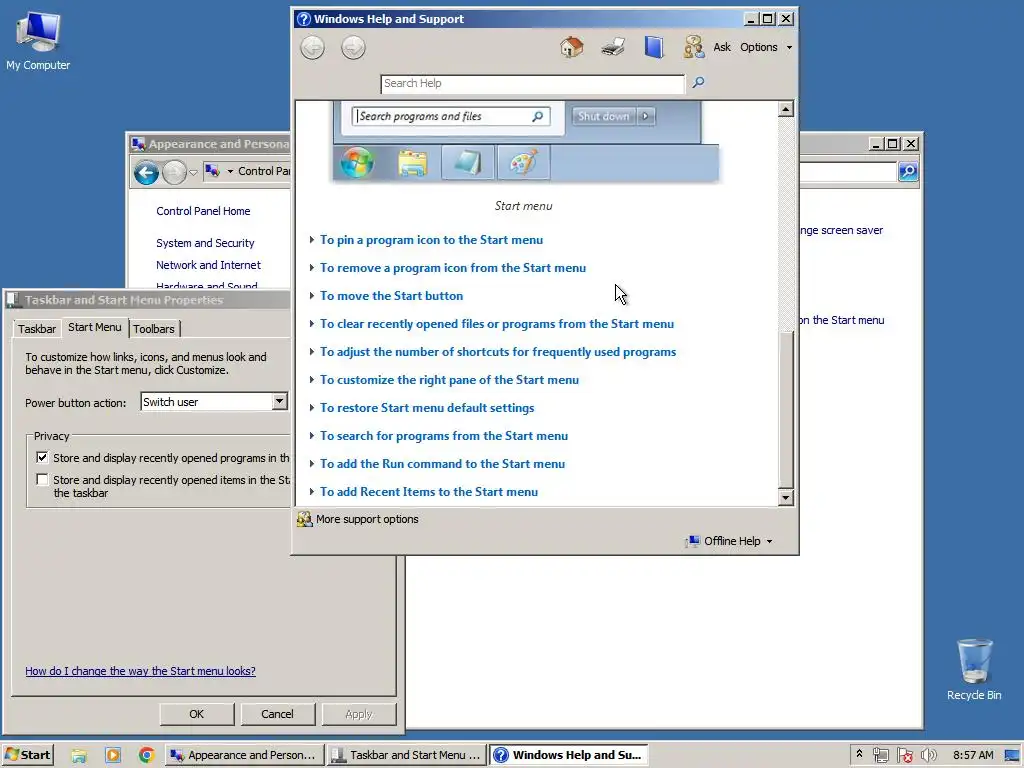Expand 'To clear recently opened files or programs'

496,324
